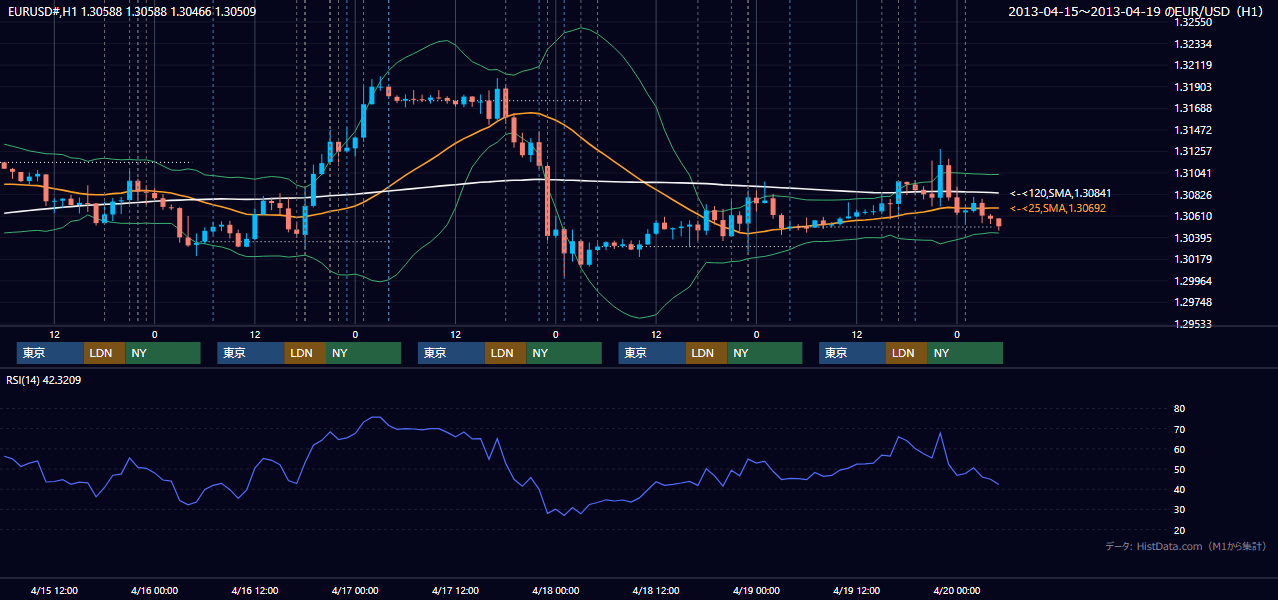The image size is (1278, 600).
Task: Select RSI scale label 40
Action: [x=1179, y=489]
